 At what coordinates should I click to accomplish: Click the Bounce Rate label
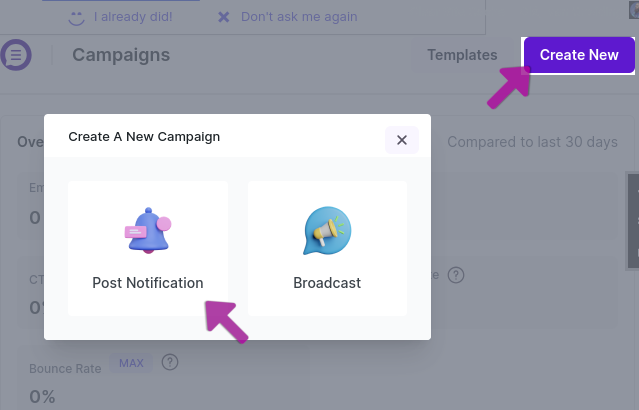tap(65, 369)
